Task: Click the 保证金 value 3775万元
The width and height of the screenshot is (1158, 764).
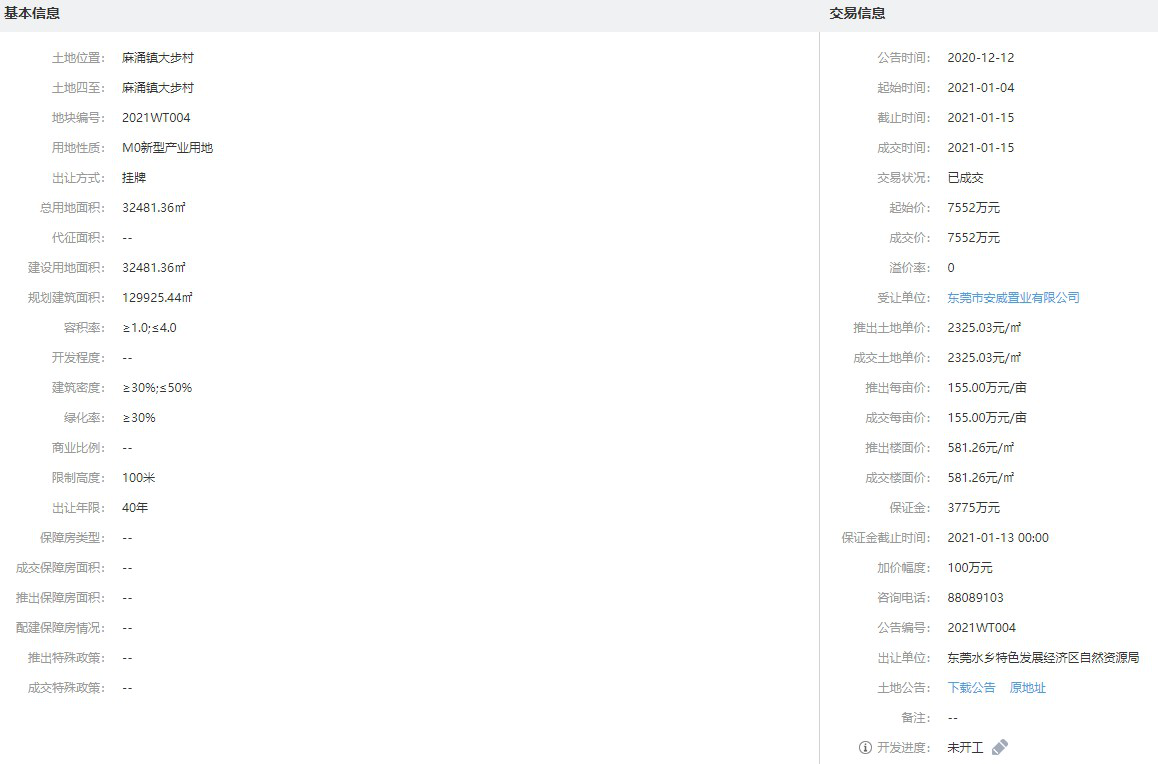Action: pos(973,508)
